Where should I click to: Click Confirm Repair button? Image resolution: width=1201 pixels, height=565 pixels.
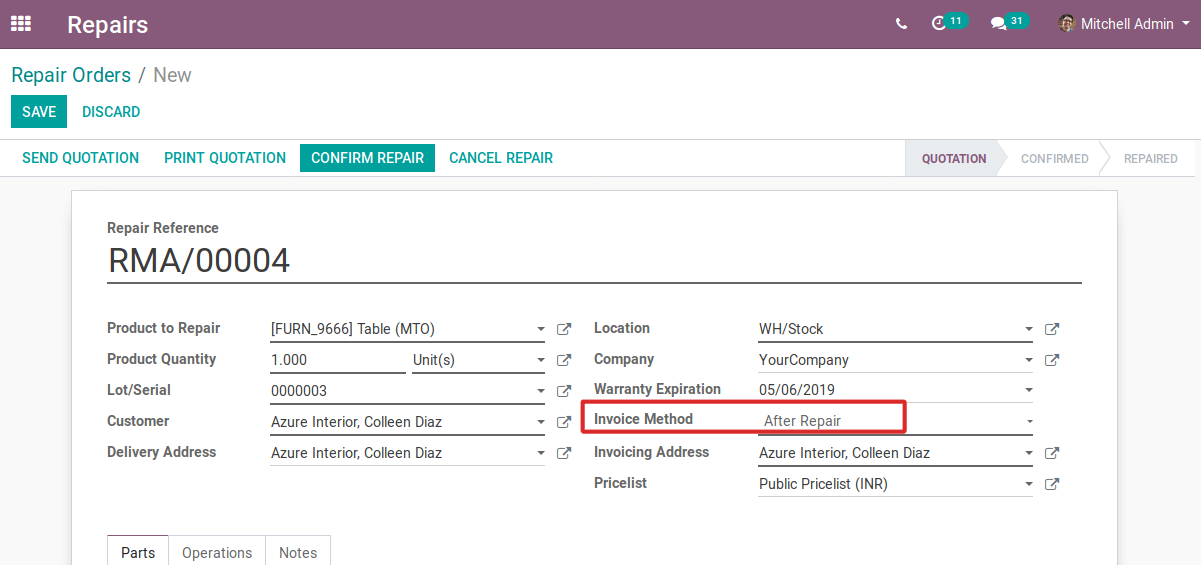[x=367, y=158]
